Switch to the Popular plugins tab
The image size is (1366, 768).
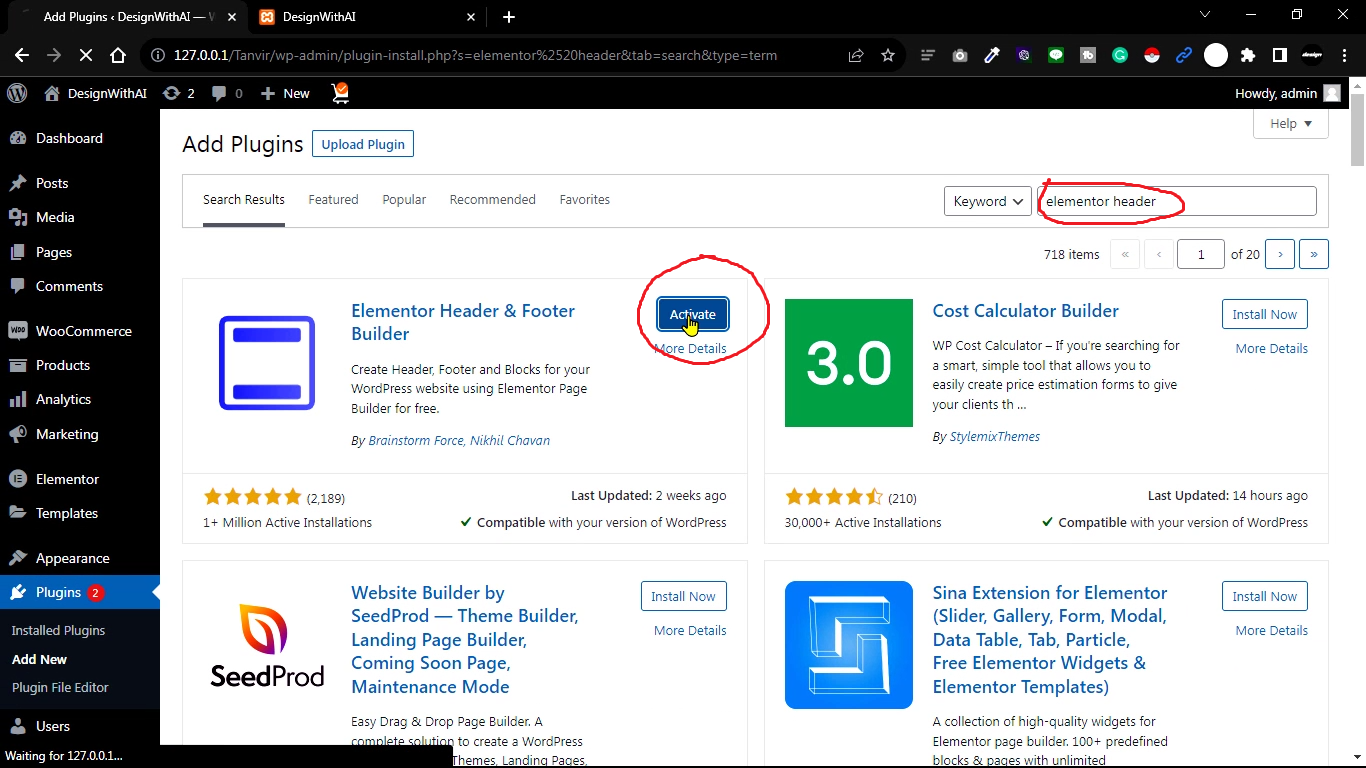click(404, 199)
